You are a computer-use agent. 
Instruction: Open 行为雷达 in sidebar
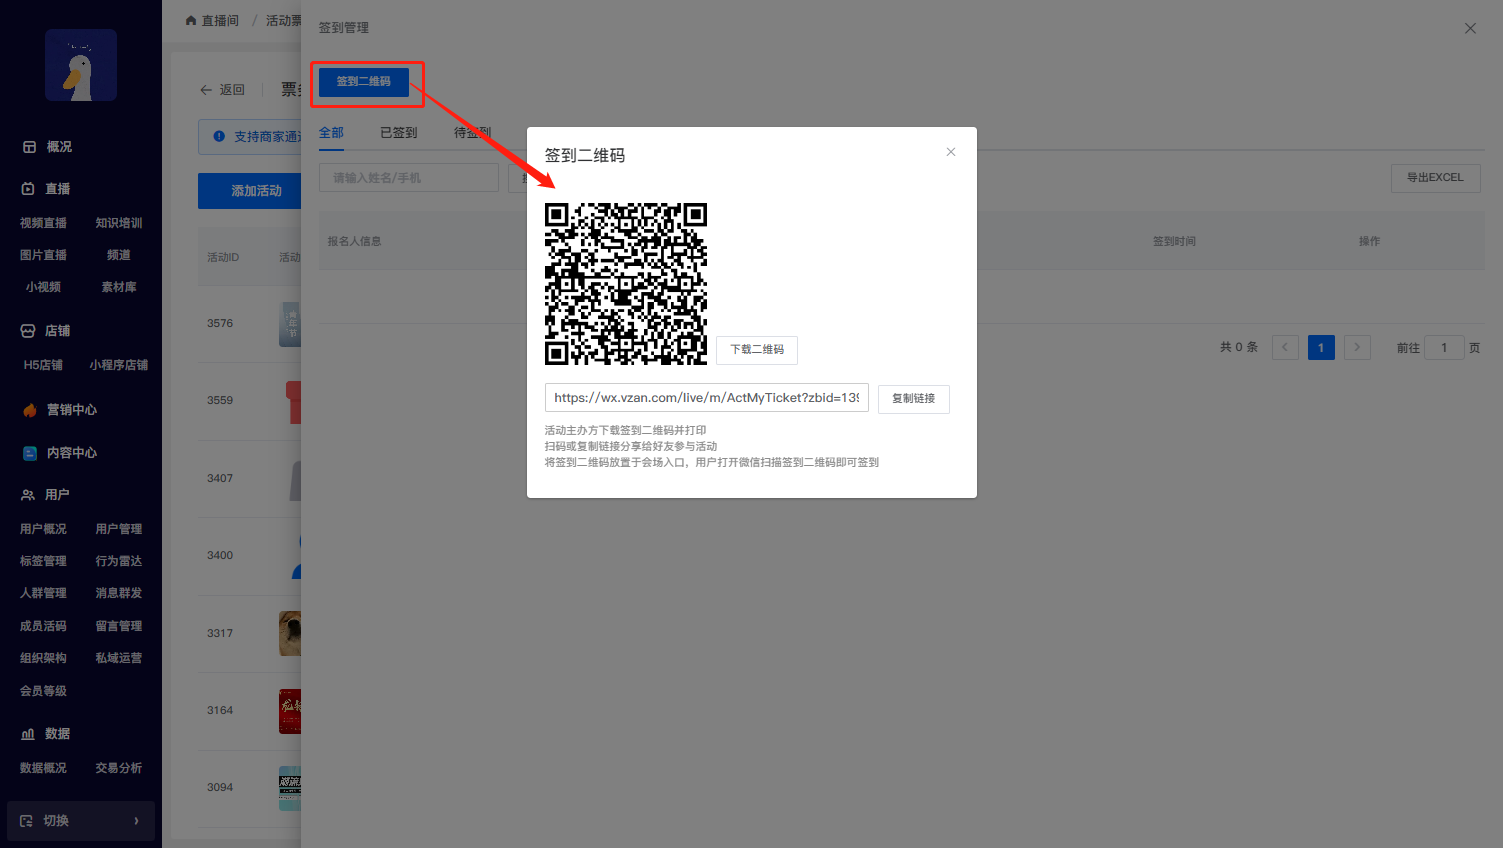[119, 561]
